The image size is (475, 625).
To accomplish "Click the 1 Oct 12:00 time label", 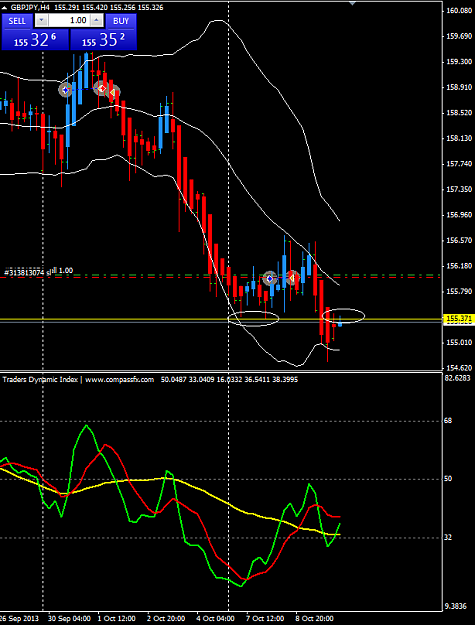I will click(x=118, y=618).
